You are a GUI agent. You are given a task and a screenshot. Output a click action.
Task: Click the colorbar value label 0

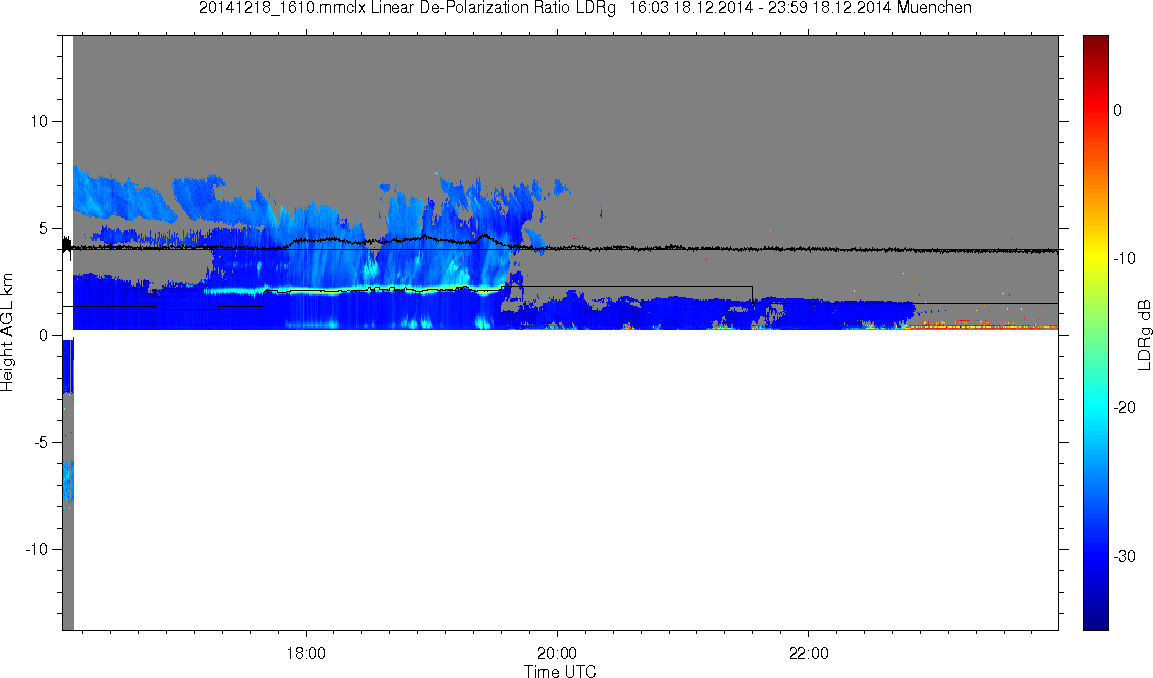1118,110
